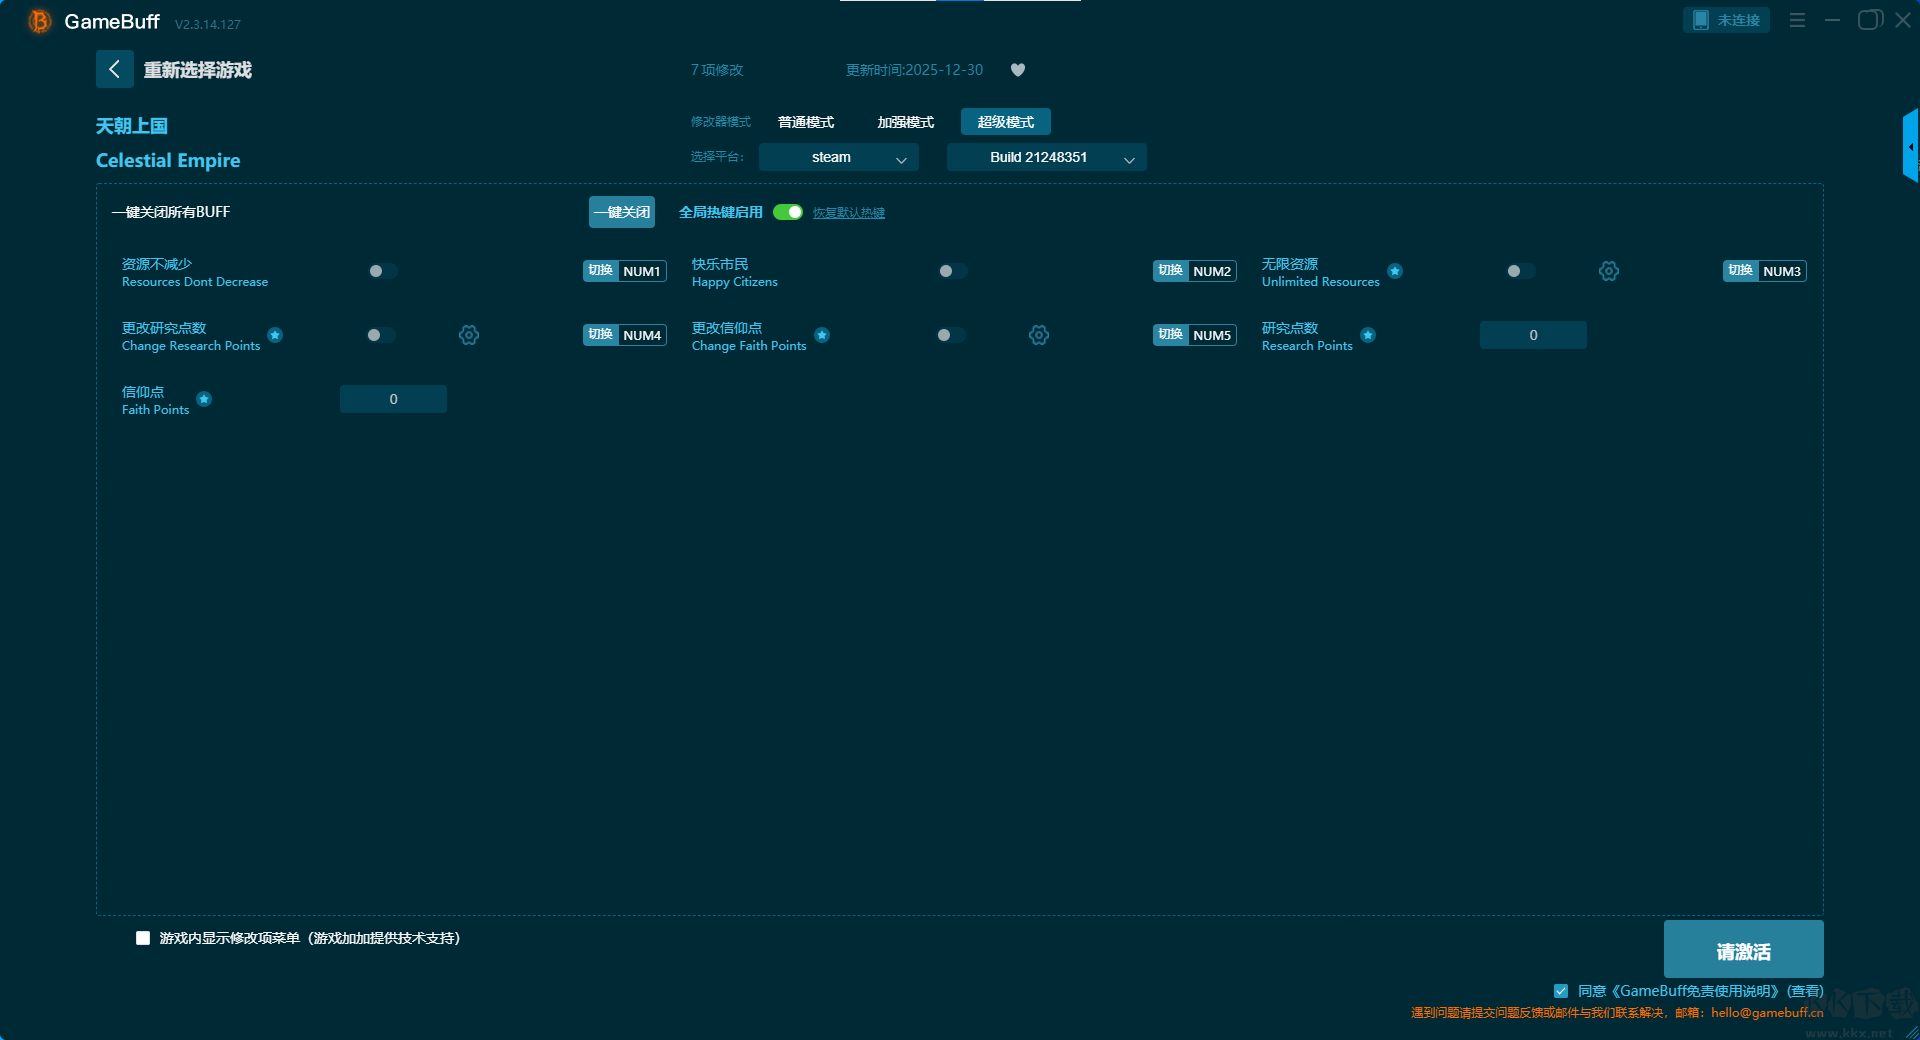Open settings gear for Change Faith Points

pyautogui.click(x=1039, y=335)
